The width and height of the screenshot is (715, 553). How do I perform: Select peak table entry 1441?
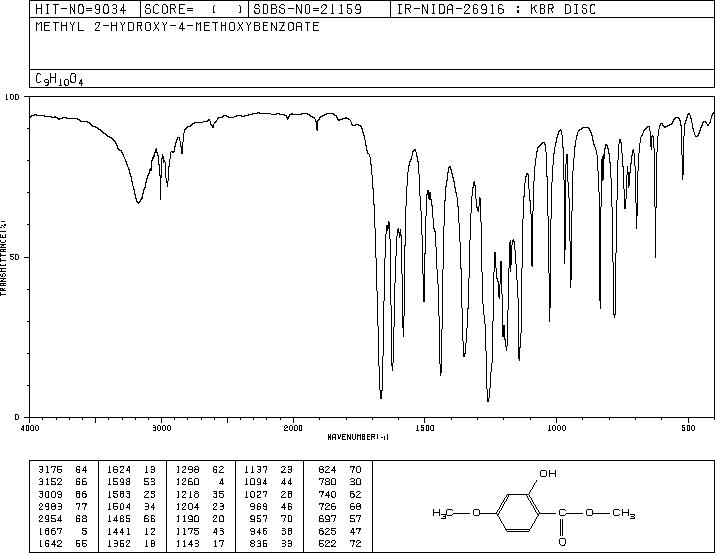coord(119,531)
